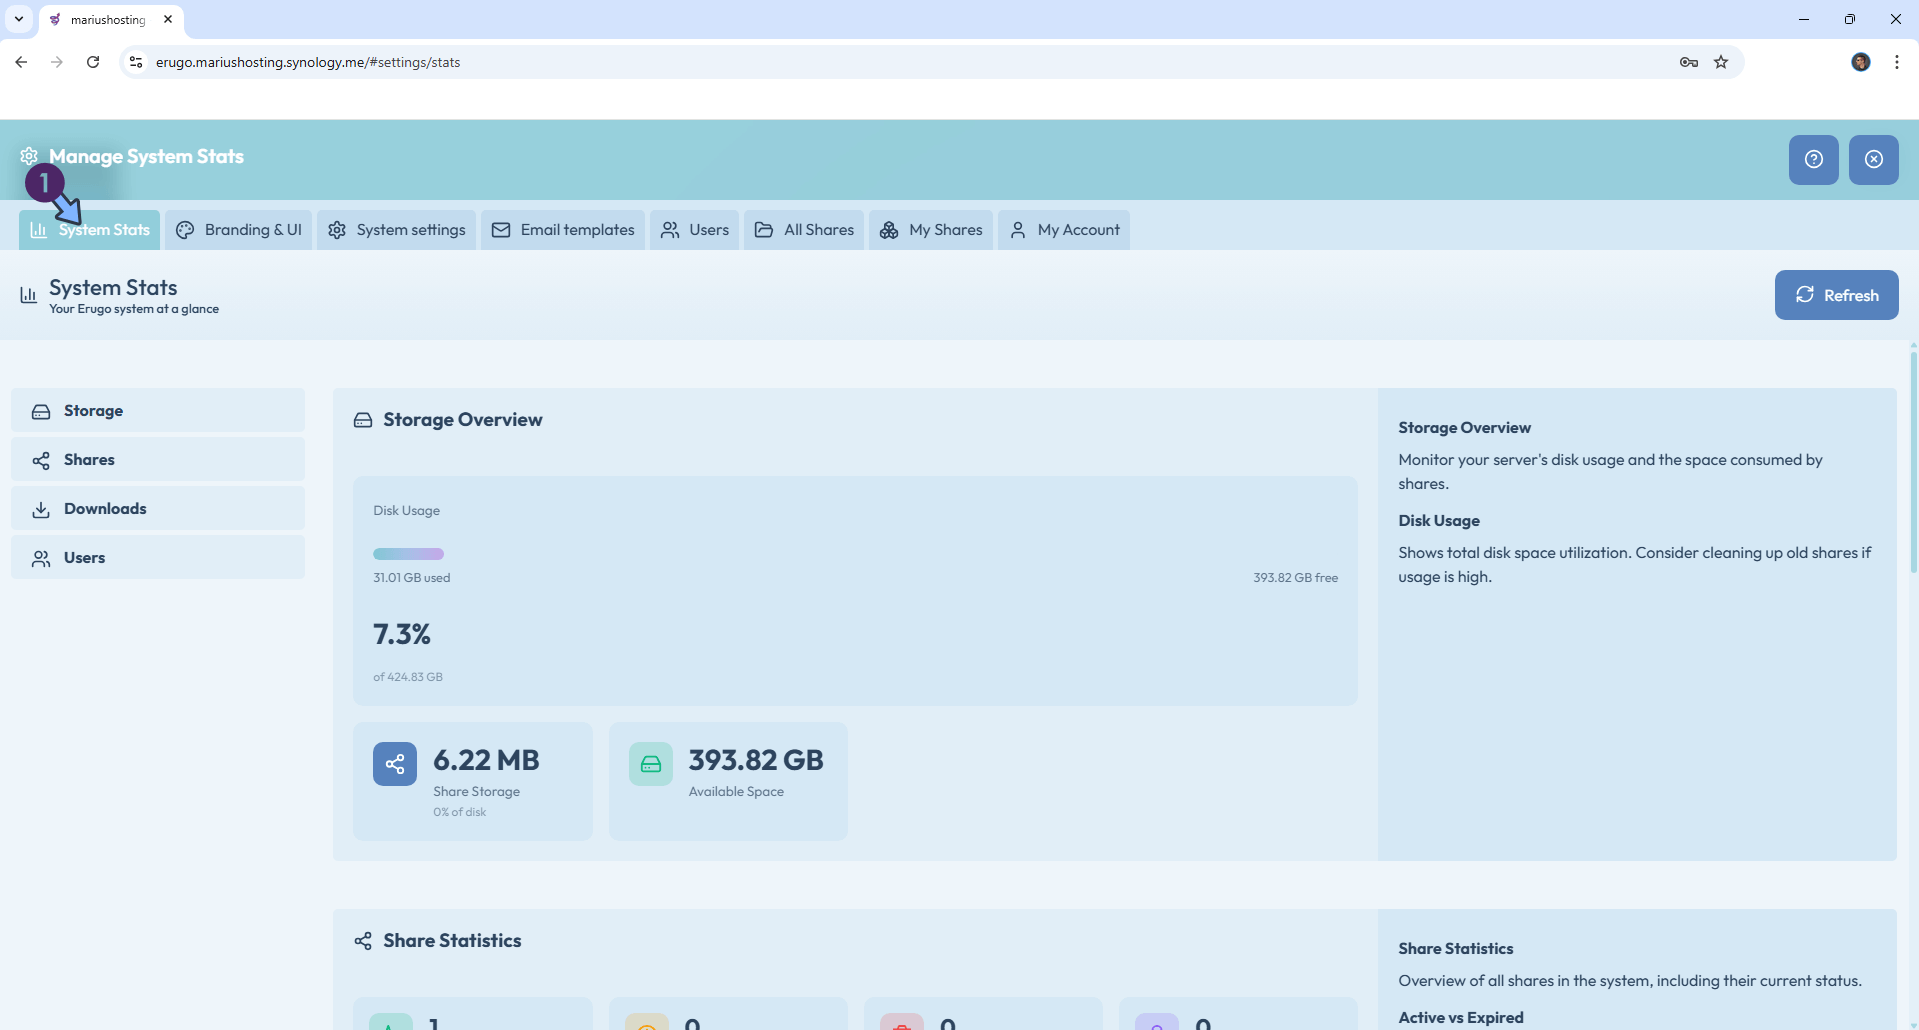Viewport: 1919px width, 1030px height.
Task: Switch to the Email templates tab
Action: [x=563, y=229]
